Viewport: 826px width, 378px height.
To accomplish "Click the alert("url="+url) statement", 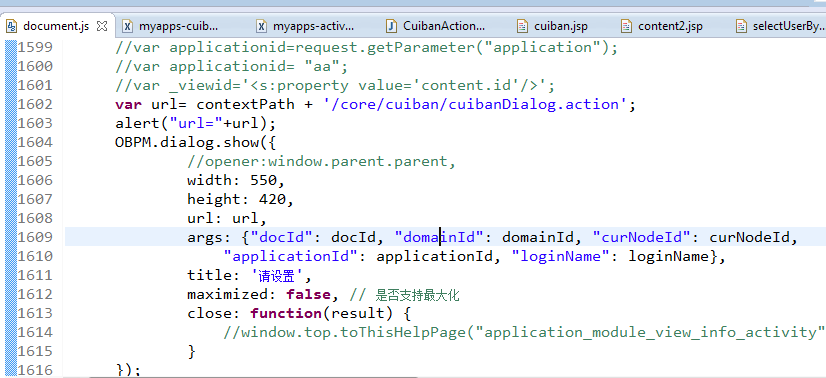I will (195, 123).
